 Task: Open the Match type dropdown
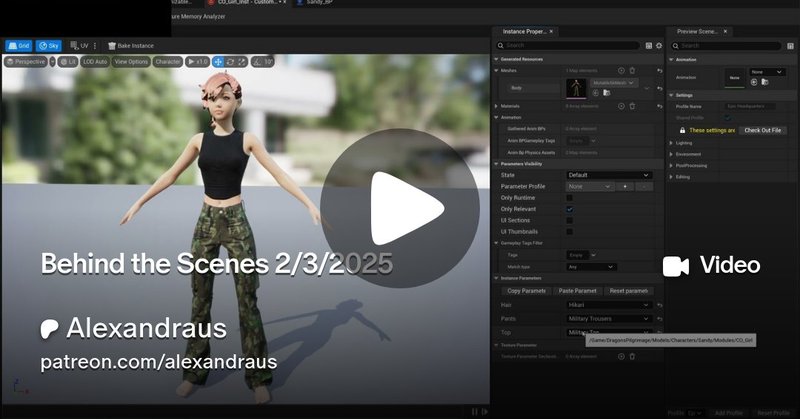tap(591, 267)
